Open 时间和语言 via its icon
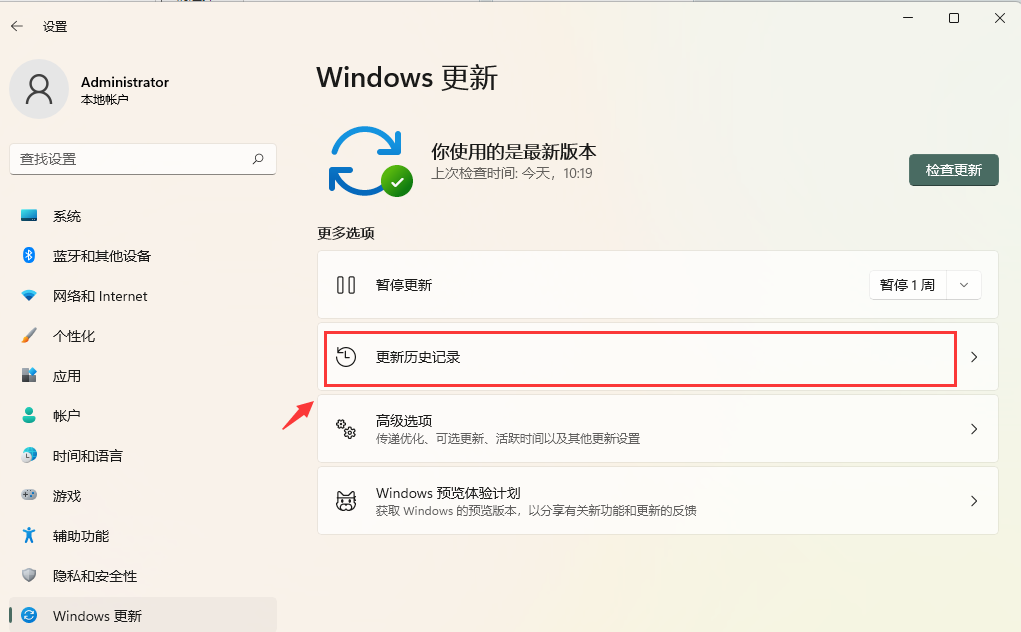The width and height of the screenshot is (1021, 632). (x=27, y=455)
